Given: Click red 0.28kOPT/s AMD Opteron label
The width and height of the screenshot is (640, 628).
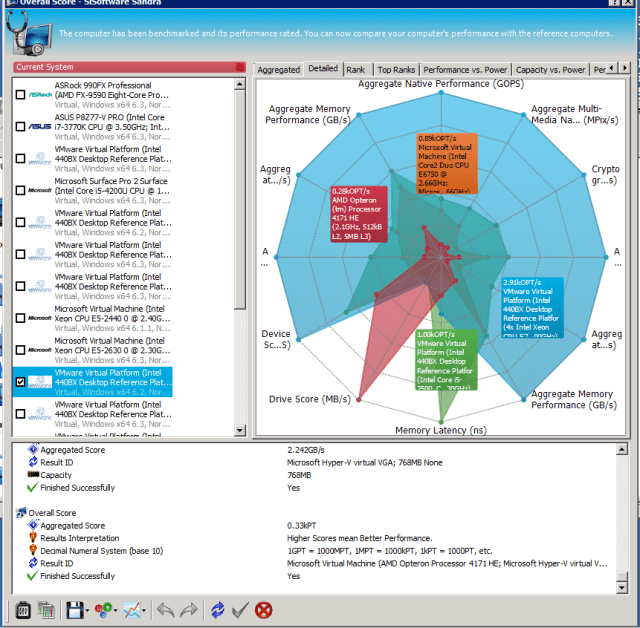Looking at the screenshot, I should point(359,214).
